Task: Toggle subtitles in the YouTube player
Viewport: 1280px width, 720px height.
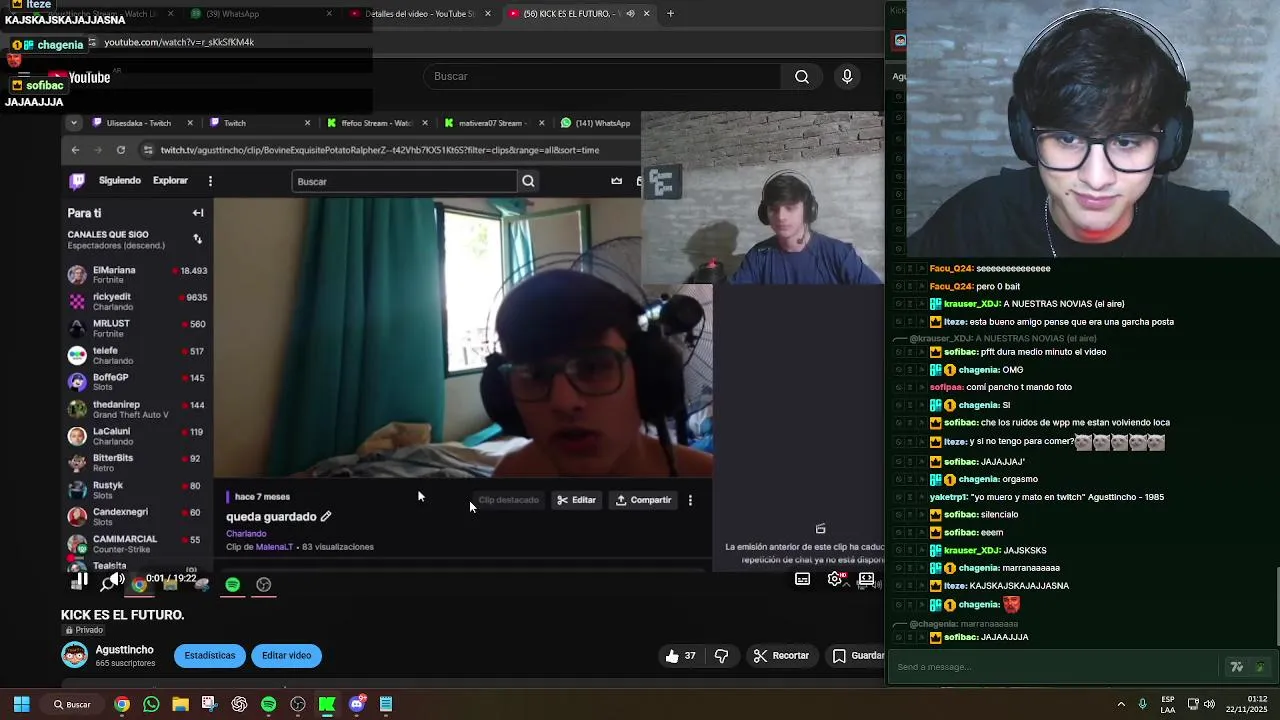Action: point(802,579)
